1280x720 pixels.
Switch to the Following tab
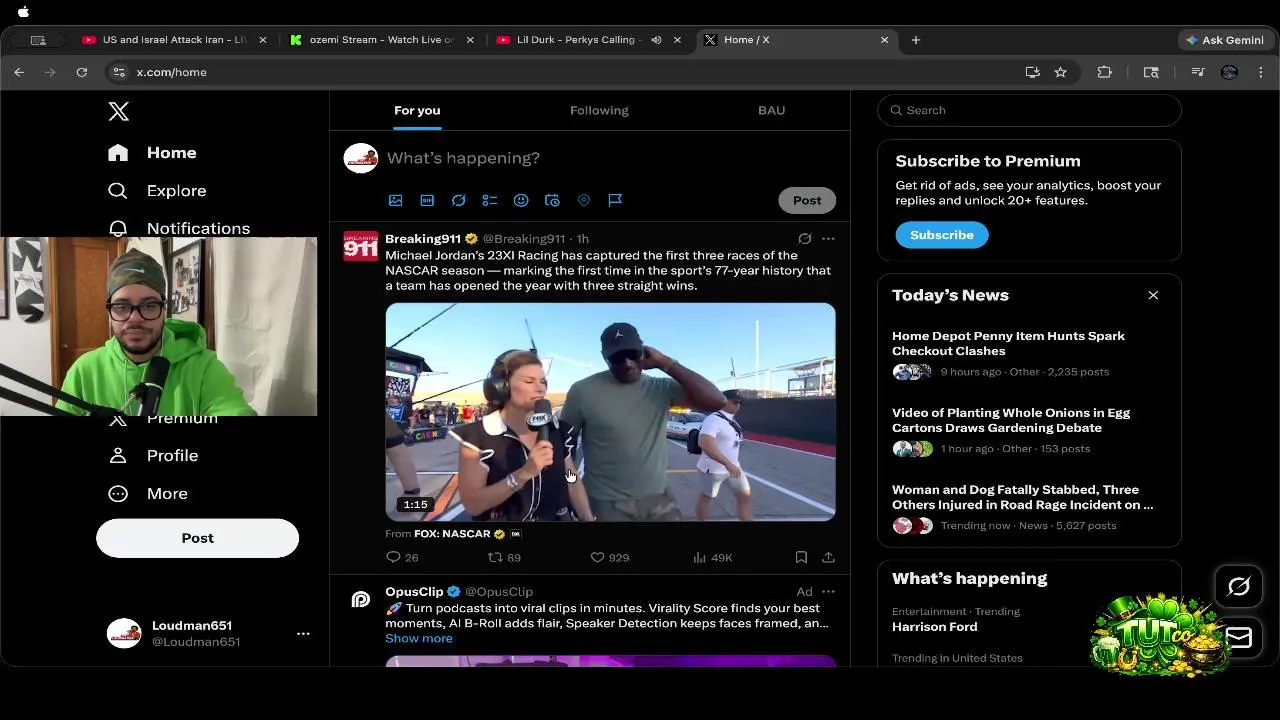pos(599,110)
